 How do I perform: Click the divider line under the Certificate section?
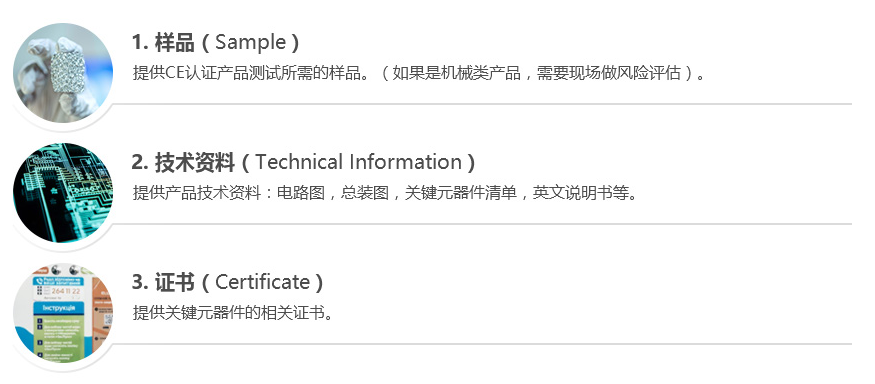(x=483, y=344)
